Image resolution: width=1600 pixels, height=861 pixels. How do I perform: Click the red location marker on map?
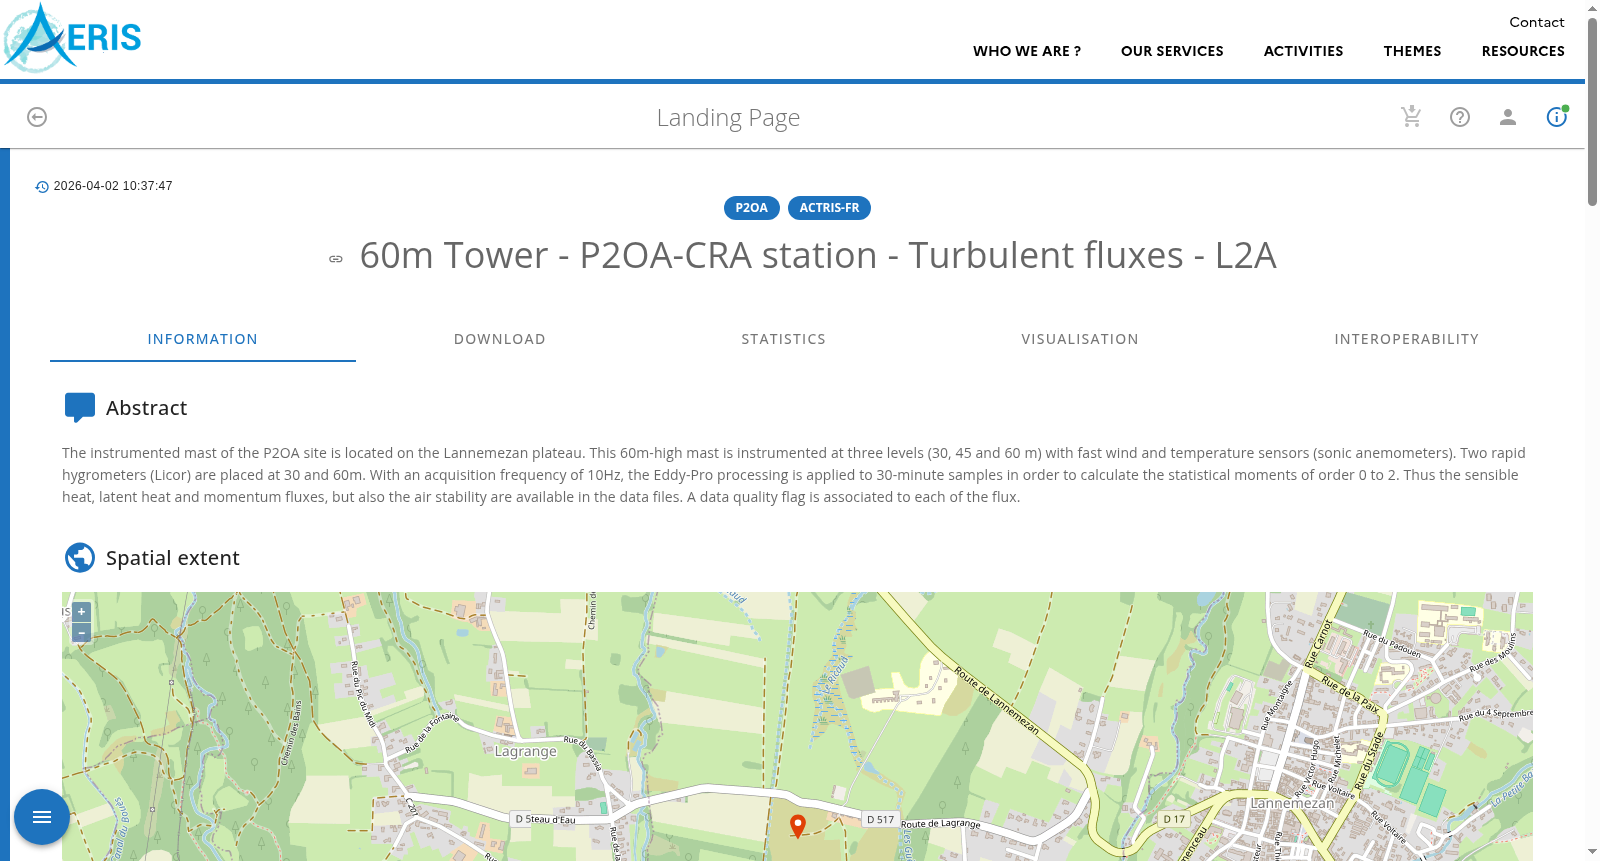pyautogui.click(x=798, y=826)
